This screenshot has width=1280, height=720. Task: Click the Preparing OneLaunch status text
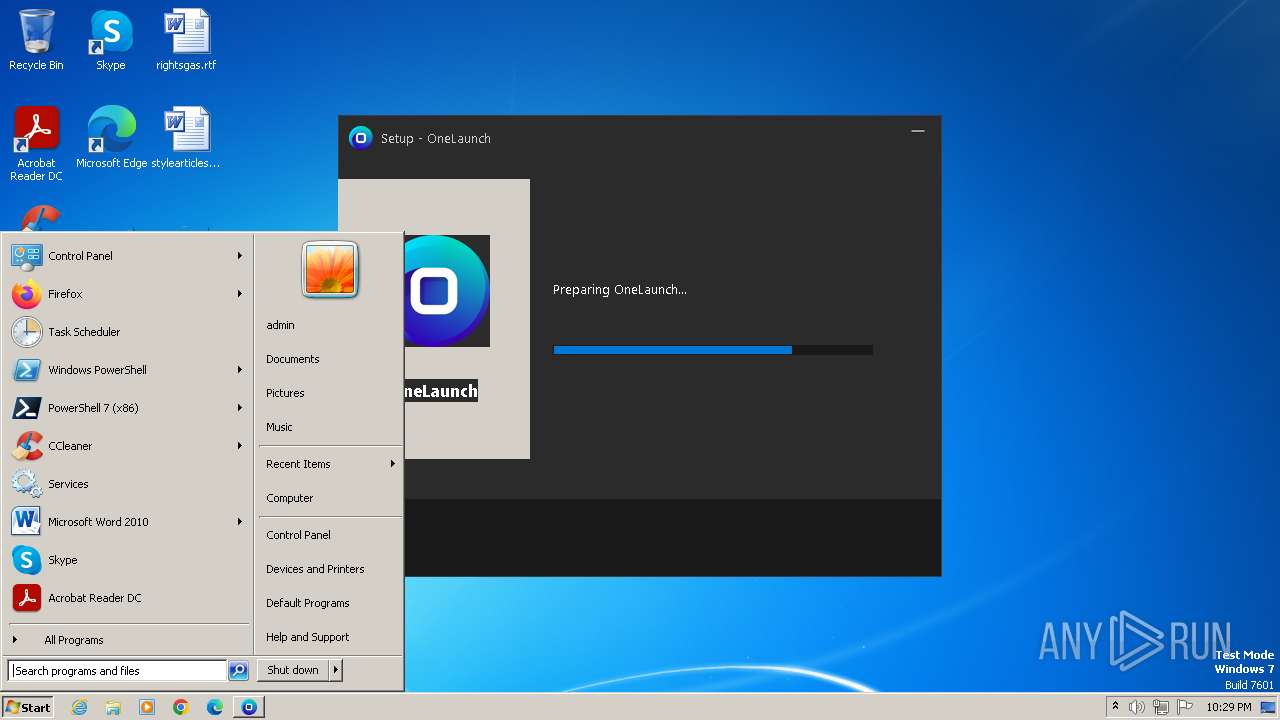620,290
